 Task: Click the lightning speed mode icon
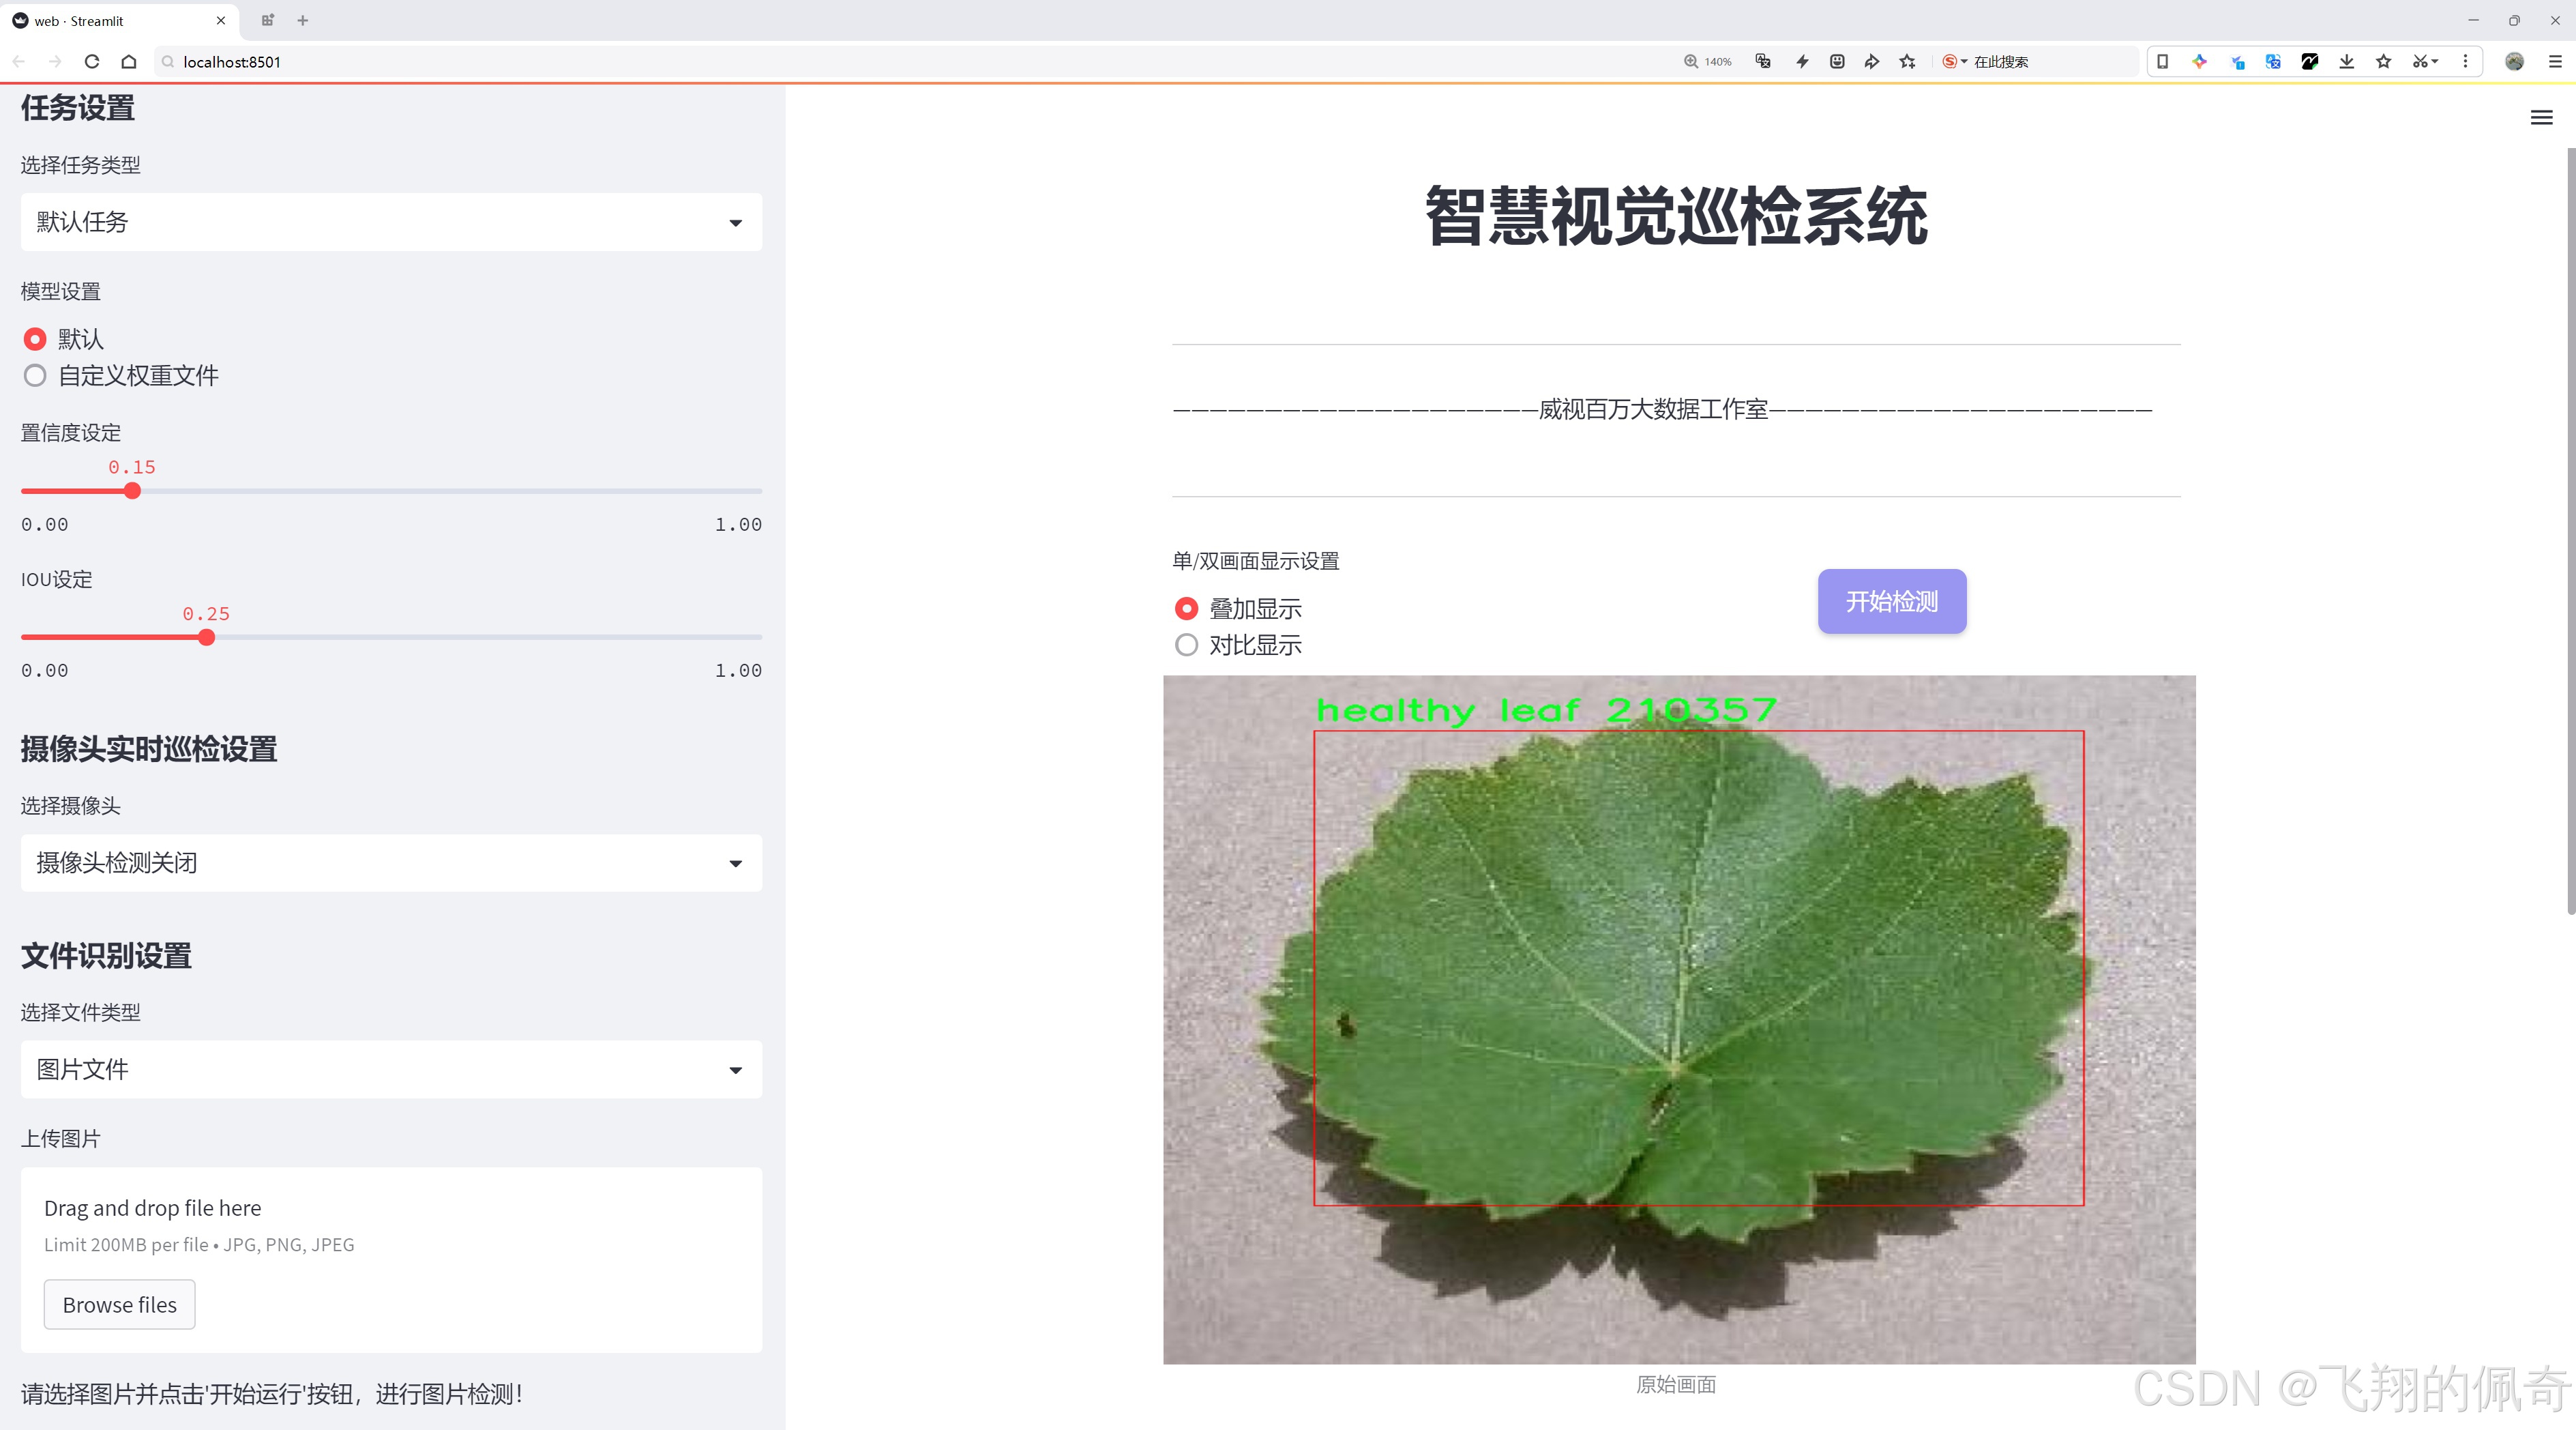pyautogui.click(x=1802, y=62)
